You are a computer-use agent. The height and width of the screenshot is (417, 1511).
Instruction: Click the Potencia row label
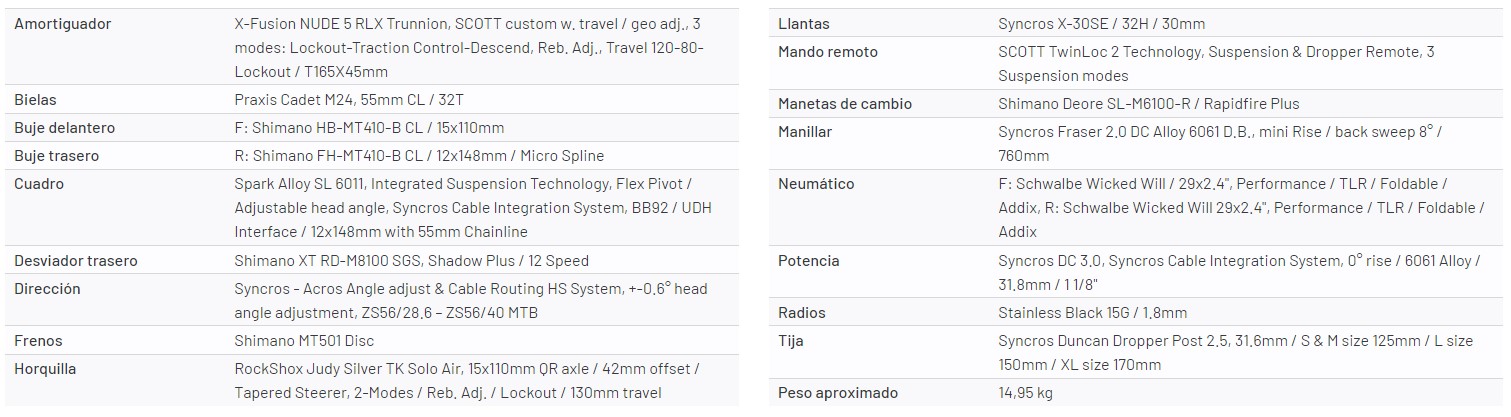coord(808,261)
